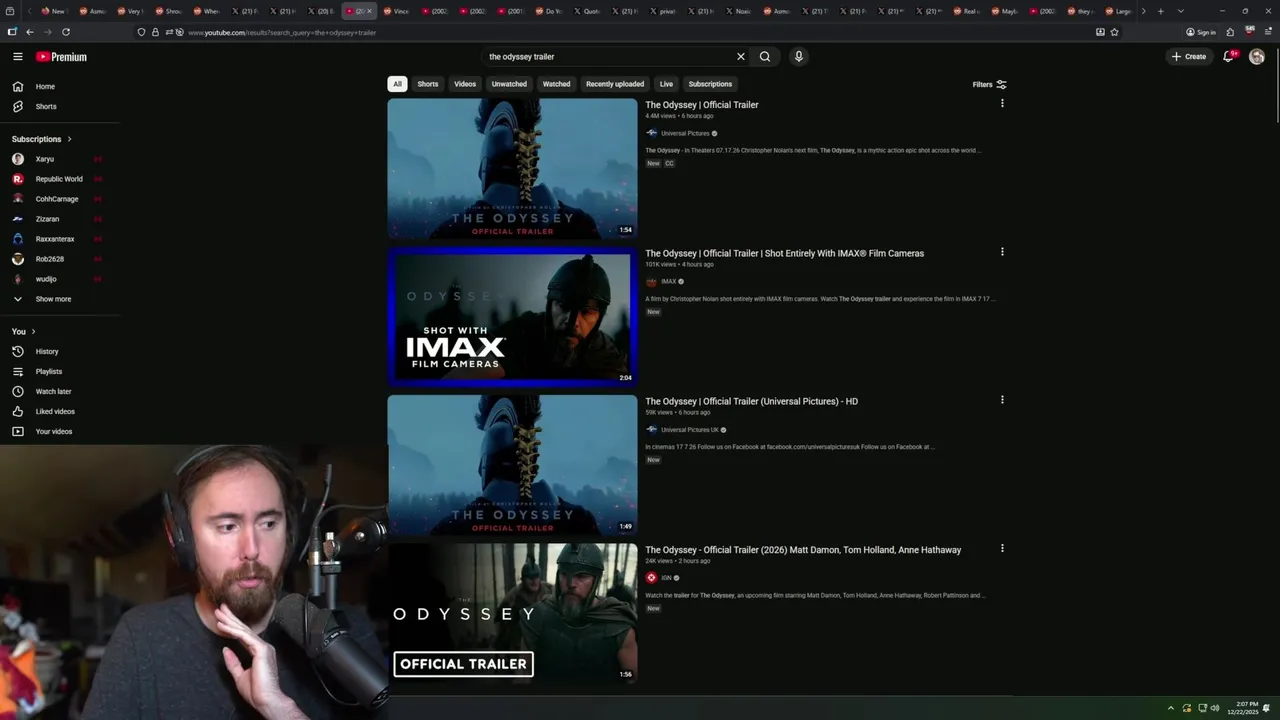Screen dimensions: 1280x720
Task: Open options menu for Universal Pictures UK result
Action: (1002, 400)
